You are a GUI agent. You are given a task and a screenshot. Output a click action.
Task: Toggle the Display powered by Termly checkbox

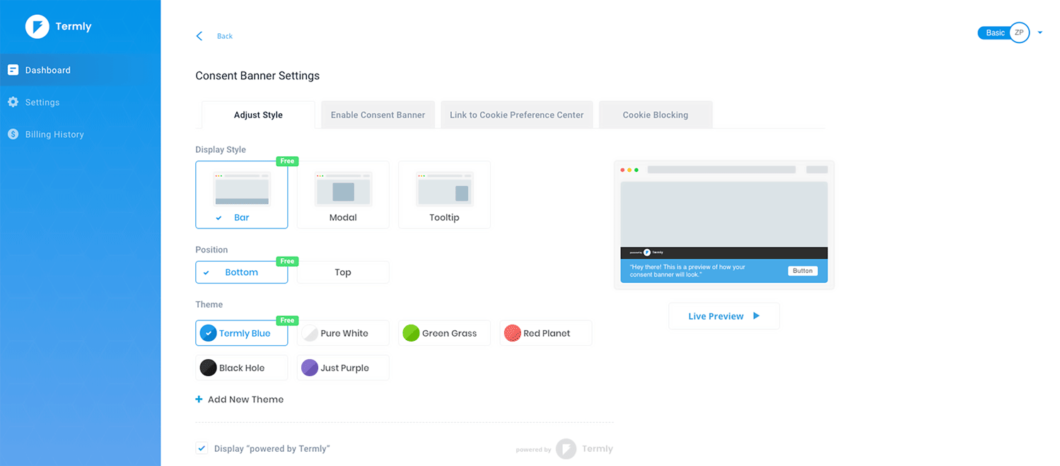pyautogui.click(x=201, y=448)
